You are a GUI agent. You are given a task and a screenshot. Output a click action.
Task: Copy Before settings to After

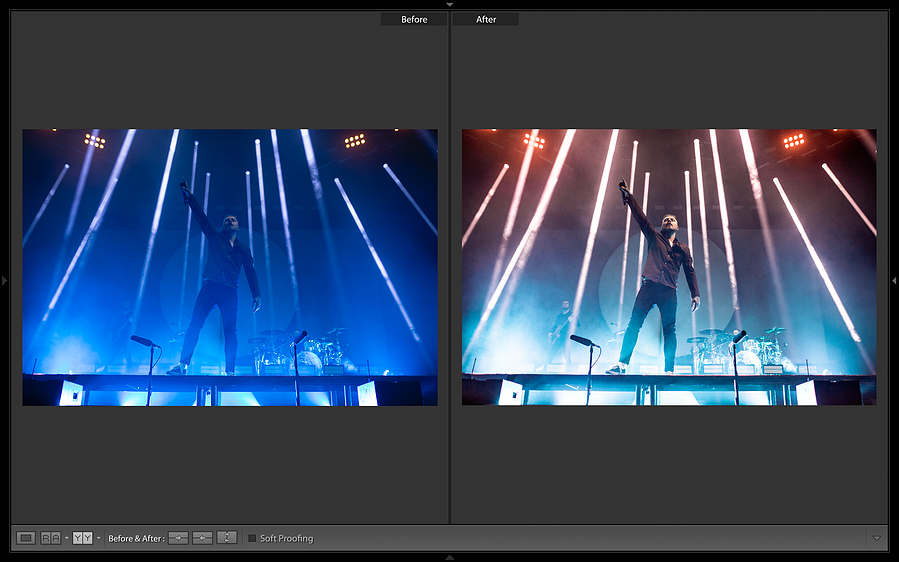click(178, 538)
